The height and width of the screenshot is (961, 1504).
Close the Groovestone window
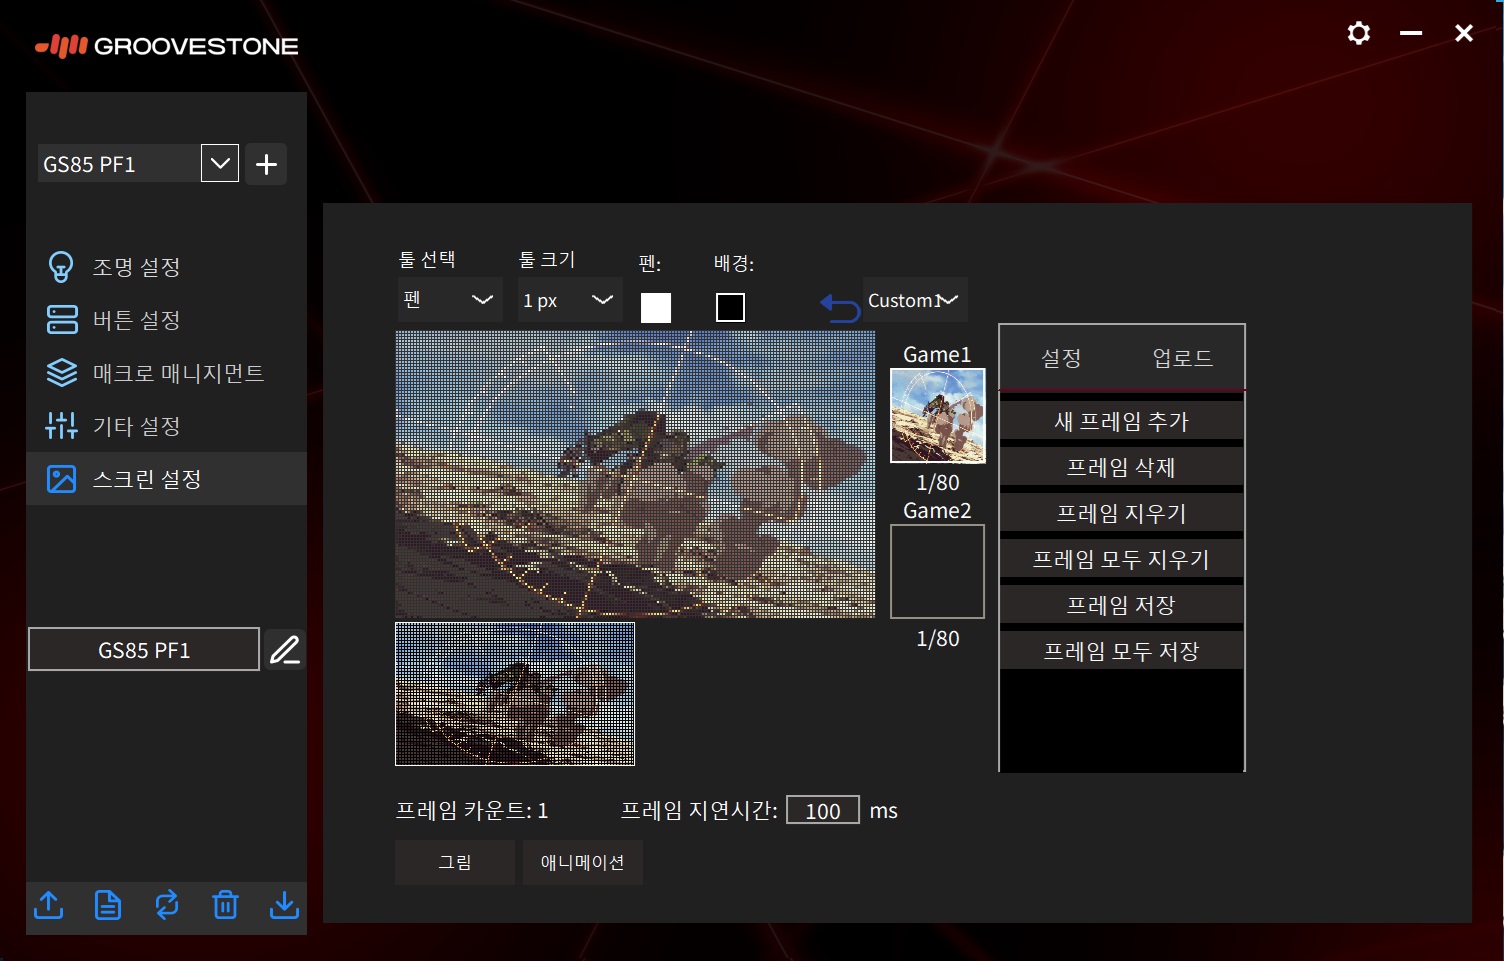point(1464,33)
